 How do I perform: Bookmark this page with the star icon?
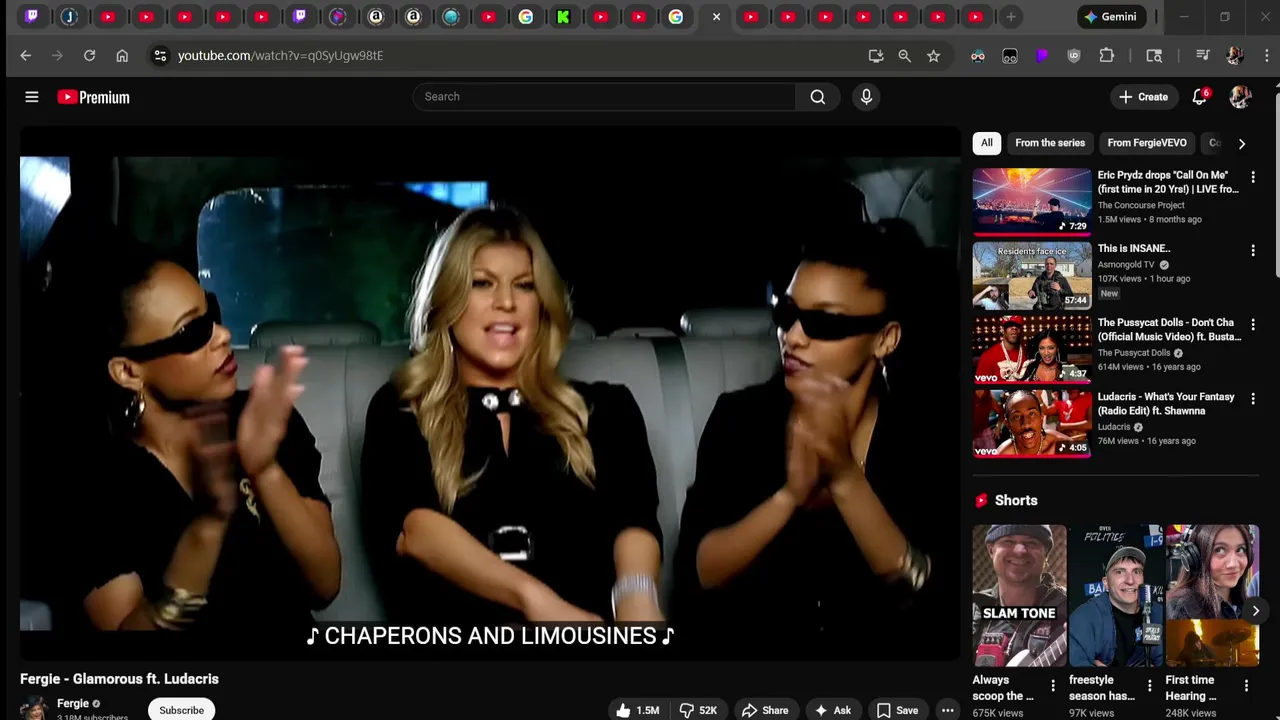934,56
